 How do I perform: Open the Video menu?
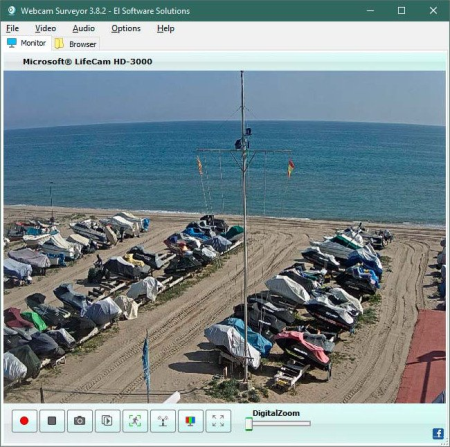(x=46, y=29)
